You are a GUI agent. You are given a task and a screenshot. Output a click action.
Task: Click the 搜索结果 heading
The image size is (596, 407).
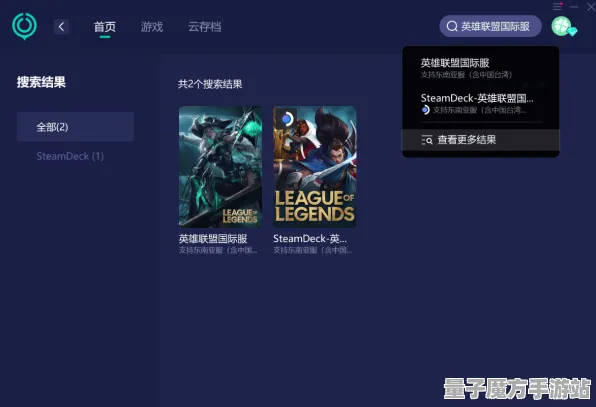pos(41,82)
